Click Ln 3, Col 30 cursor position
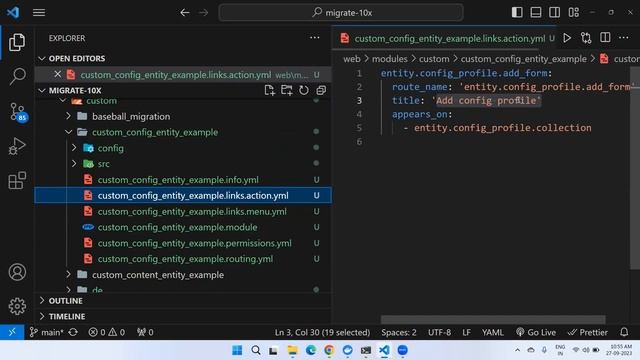Screen dimensions: 640x360 pyautogui.click(x=322, y=332)
